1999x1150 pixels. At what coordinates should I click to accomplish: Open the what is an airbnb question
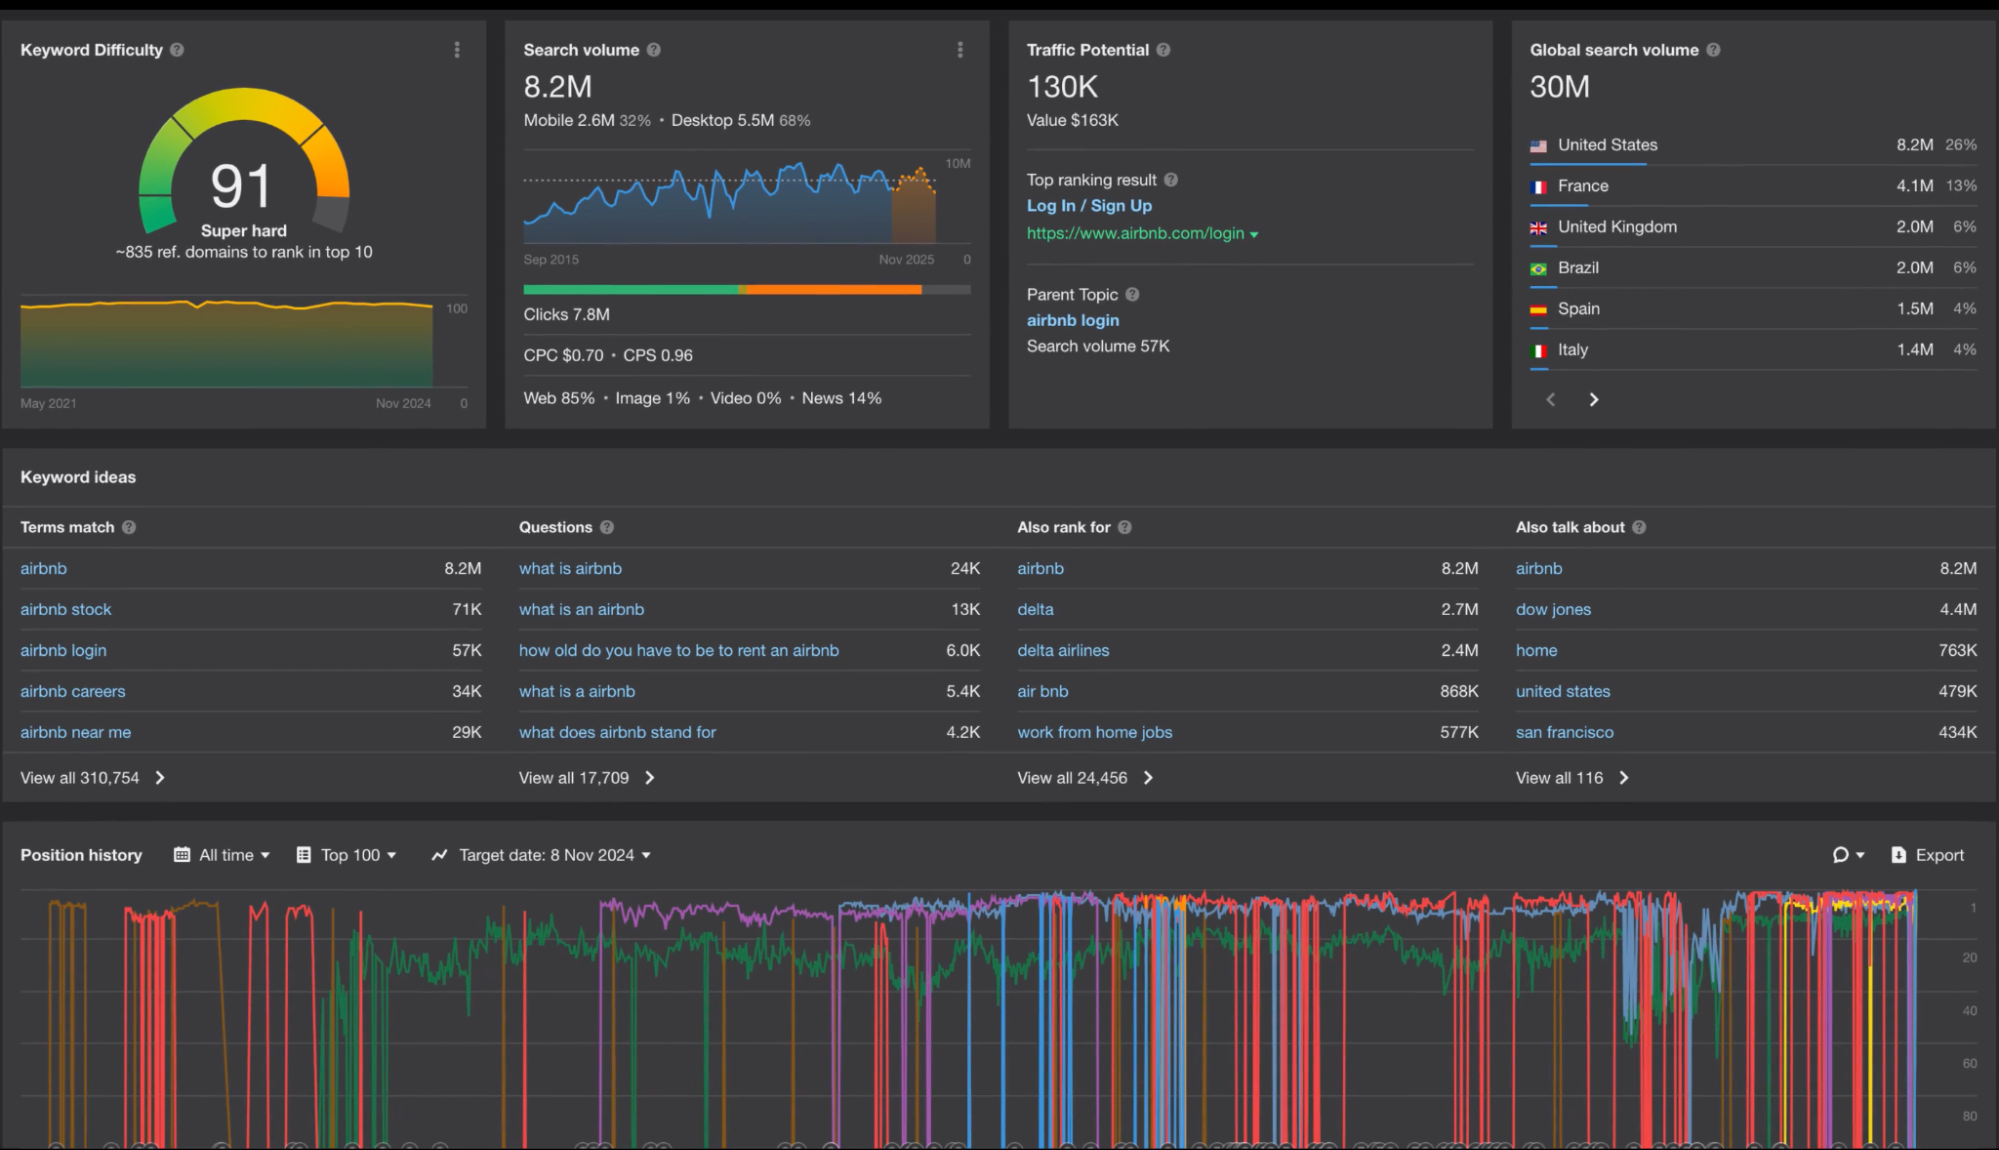click(x=581, y=610)
